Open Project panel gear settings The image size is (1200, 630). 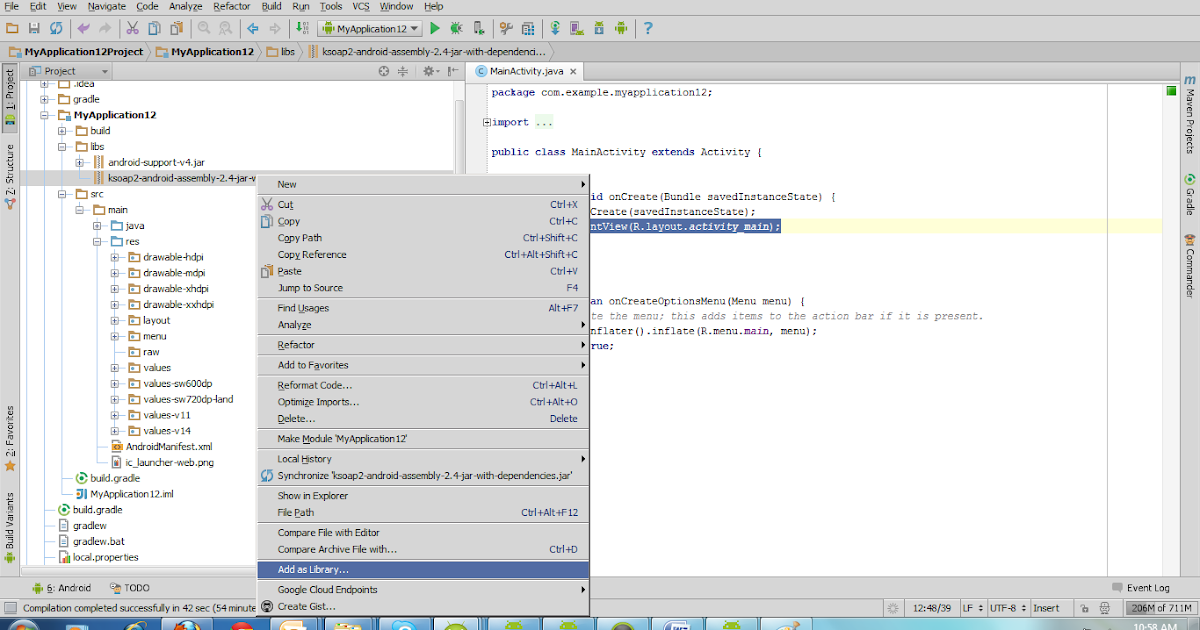431,71
